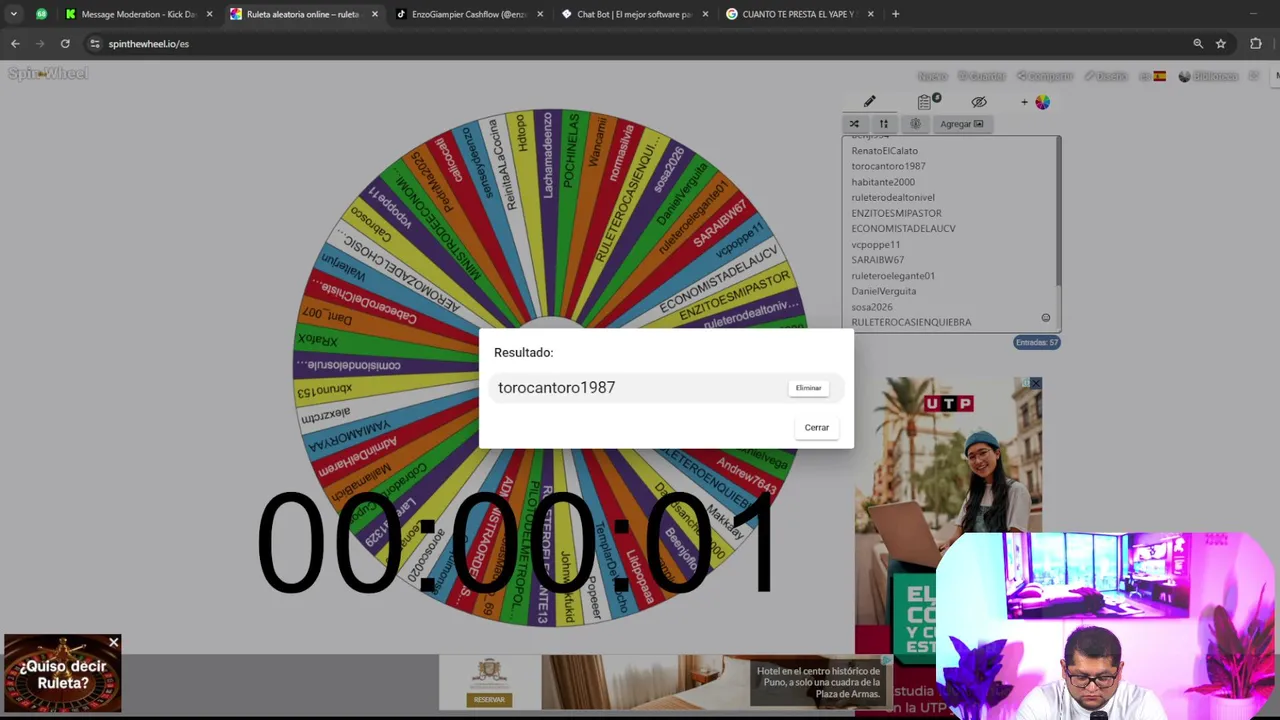The image size is (1280, 720).
Task: Open entry settings gear icon
Action: pyautogui.click(x=915, y=124)
